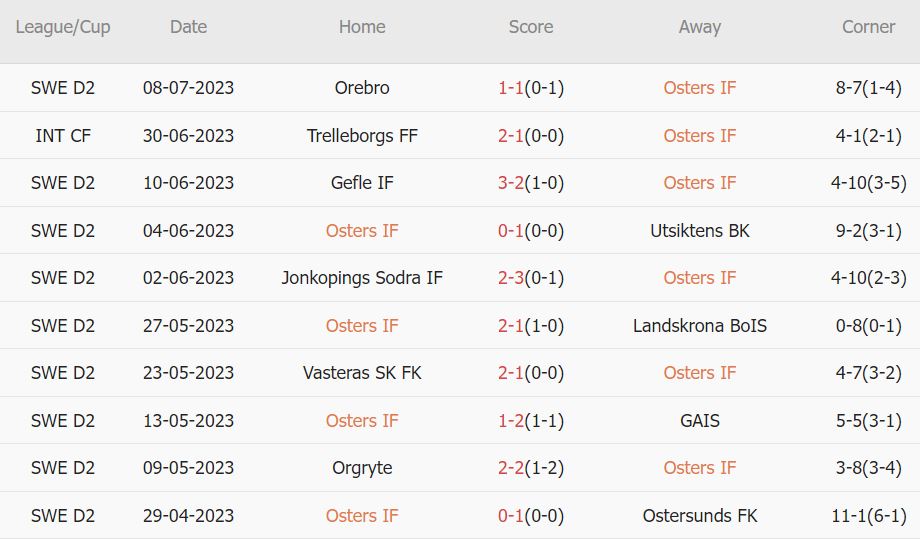Click Jonkopings Sodra IF team link
Image resolution: width=920 pixels, height=539 pixels.
(362, 278)
